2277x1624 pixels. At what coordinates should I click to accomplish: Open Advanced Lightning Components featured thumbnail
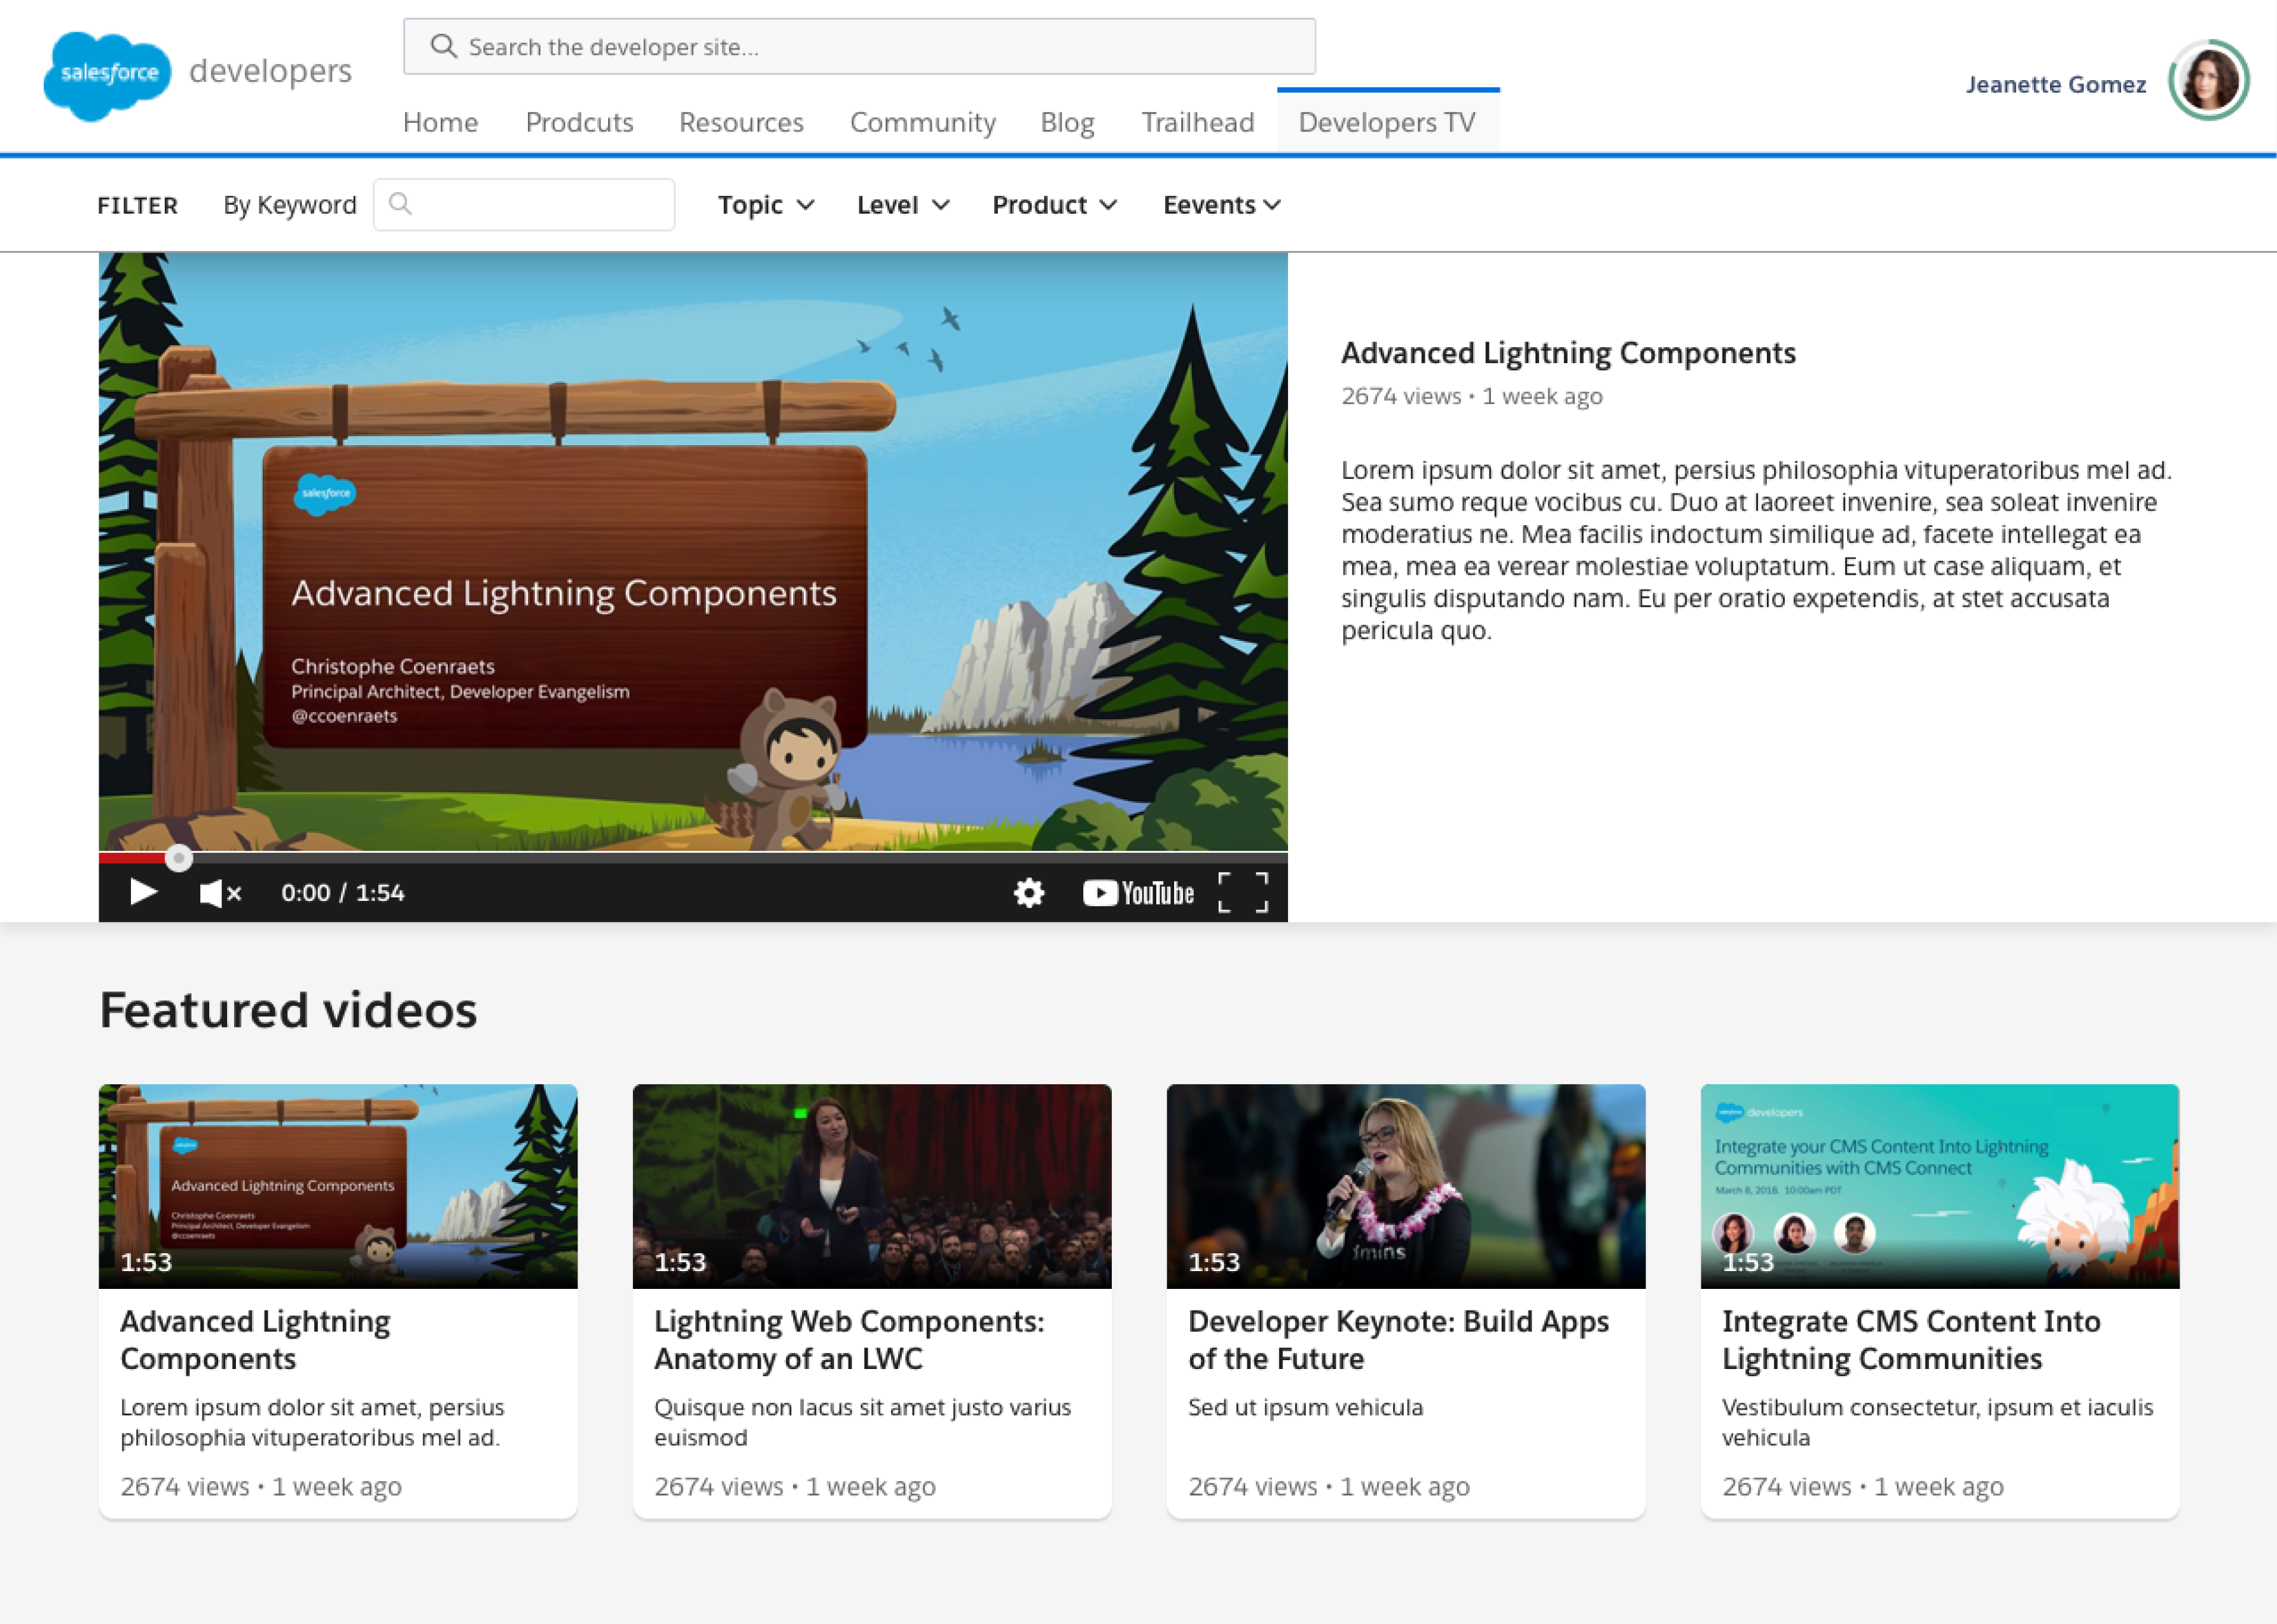click(338, 1186)
